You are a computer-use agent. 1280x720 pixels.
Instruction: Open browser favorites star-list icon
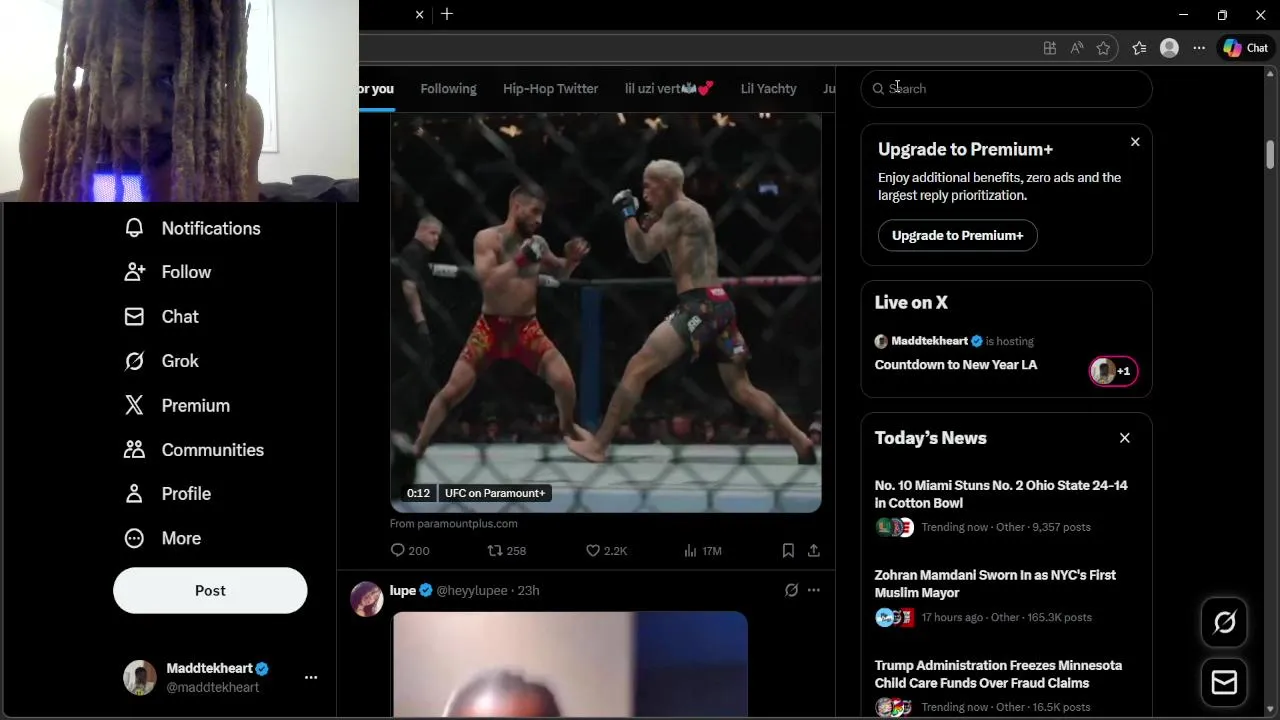click(1139, 48)
